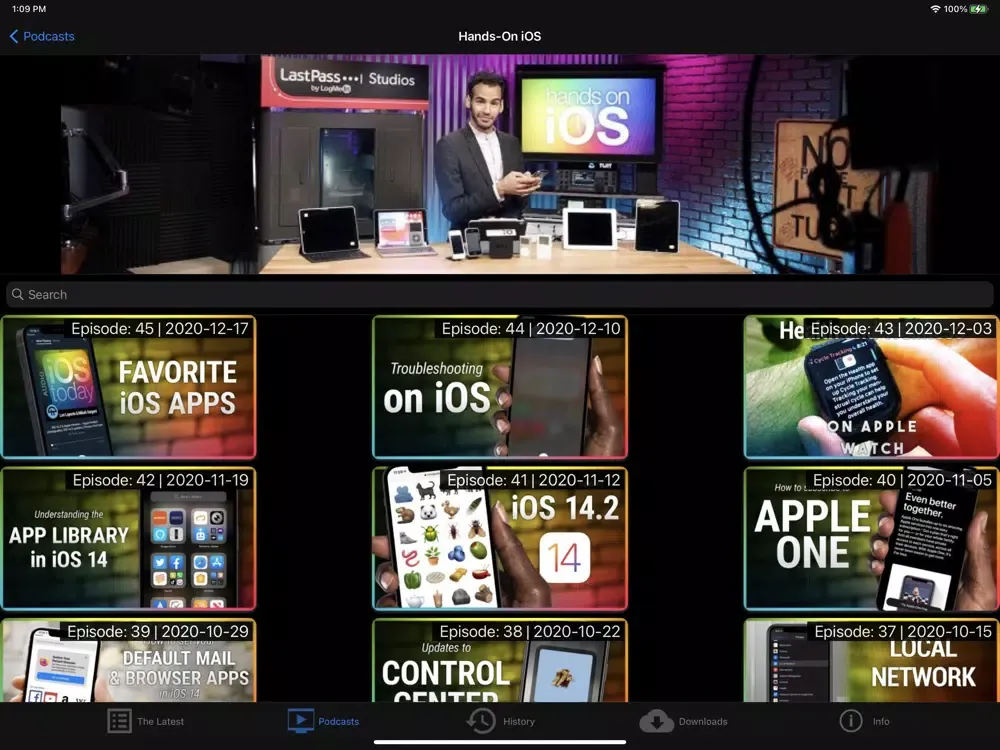The width and height of the screenshot is (1000, 750).
Task: Tap the magnifying glass search icon
Action: coord(17,295)
